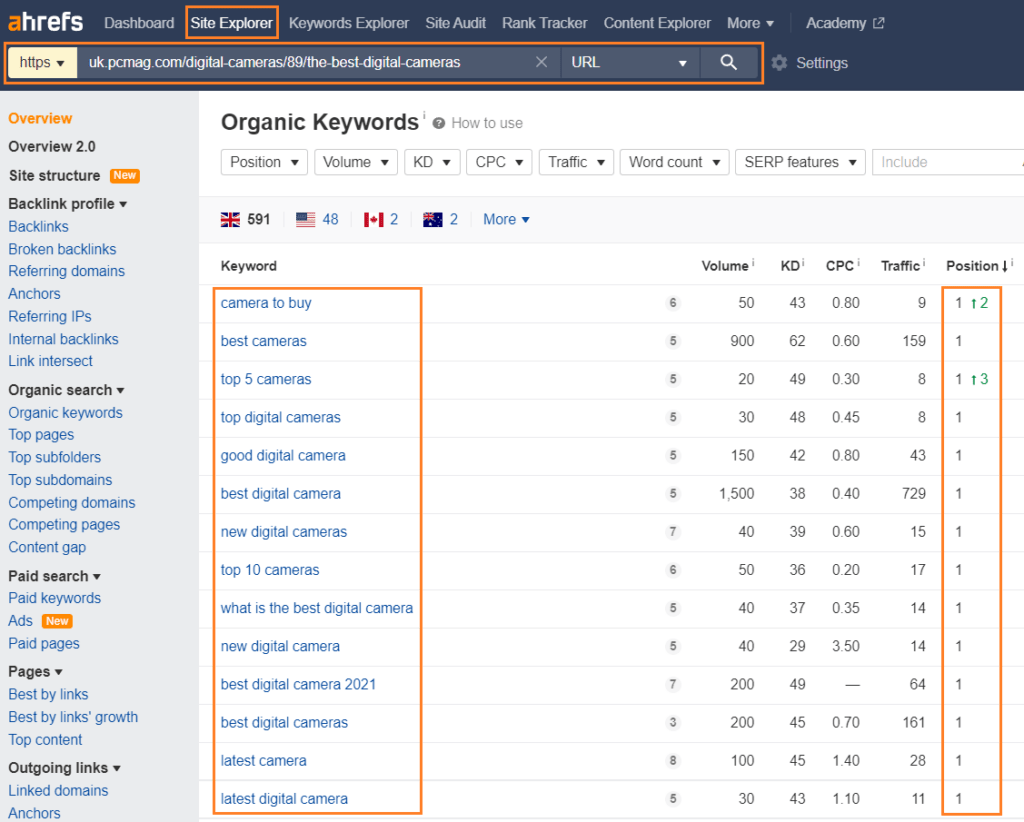Open Best by links' growth
The width and height of the screenshot is (1024, 822).
[x=73, y=717]
